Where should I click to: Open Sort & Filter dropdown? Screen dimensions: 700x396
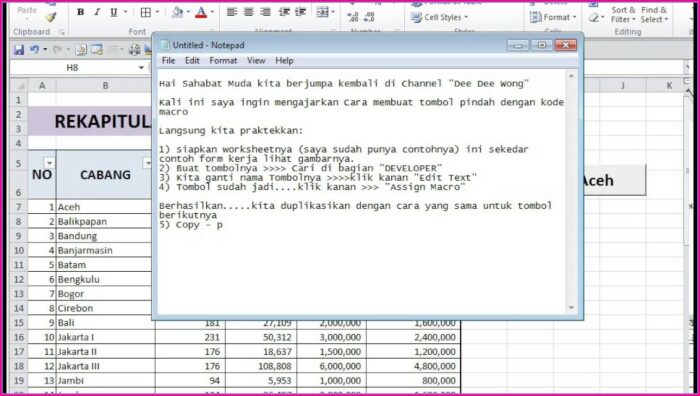(623, 15)
